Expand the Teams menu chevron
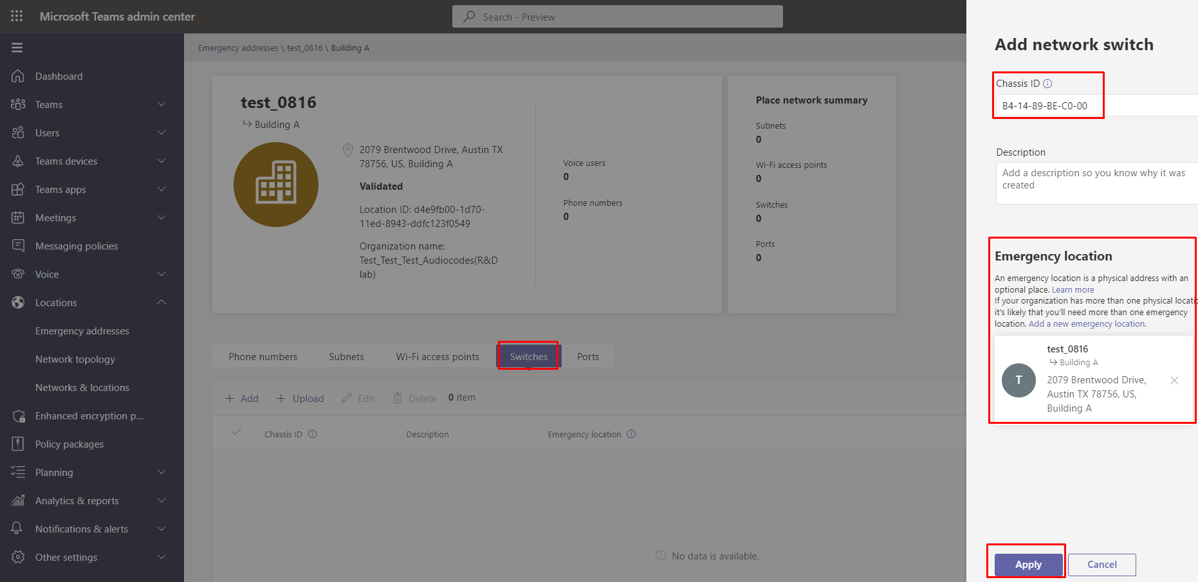 [x=161, y=105]
